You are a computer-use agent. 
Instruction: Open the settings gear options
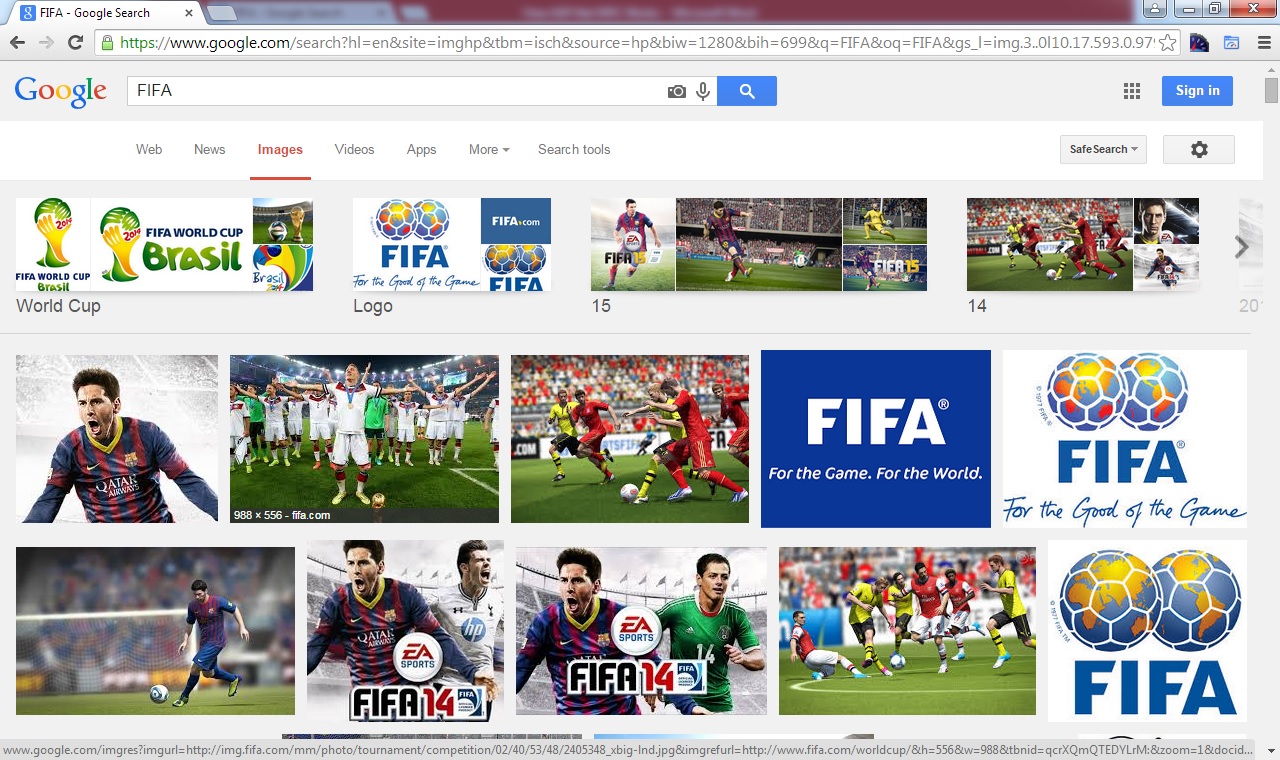tap(1199, 149)
